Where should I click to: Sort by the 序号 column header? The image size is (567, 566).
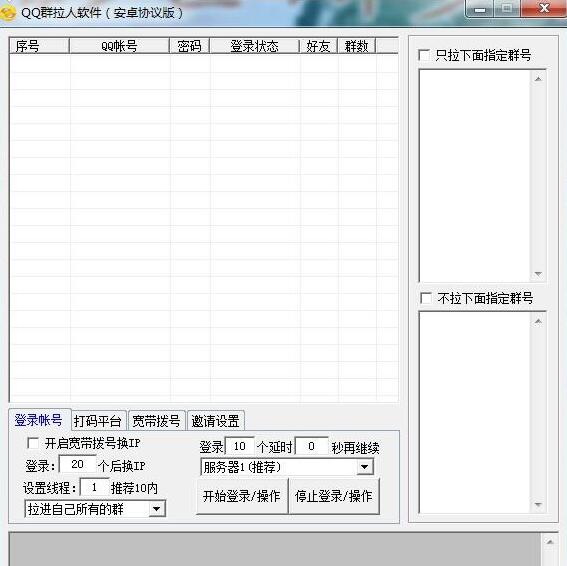point(39,46)
